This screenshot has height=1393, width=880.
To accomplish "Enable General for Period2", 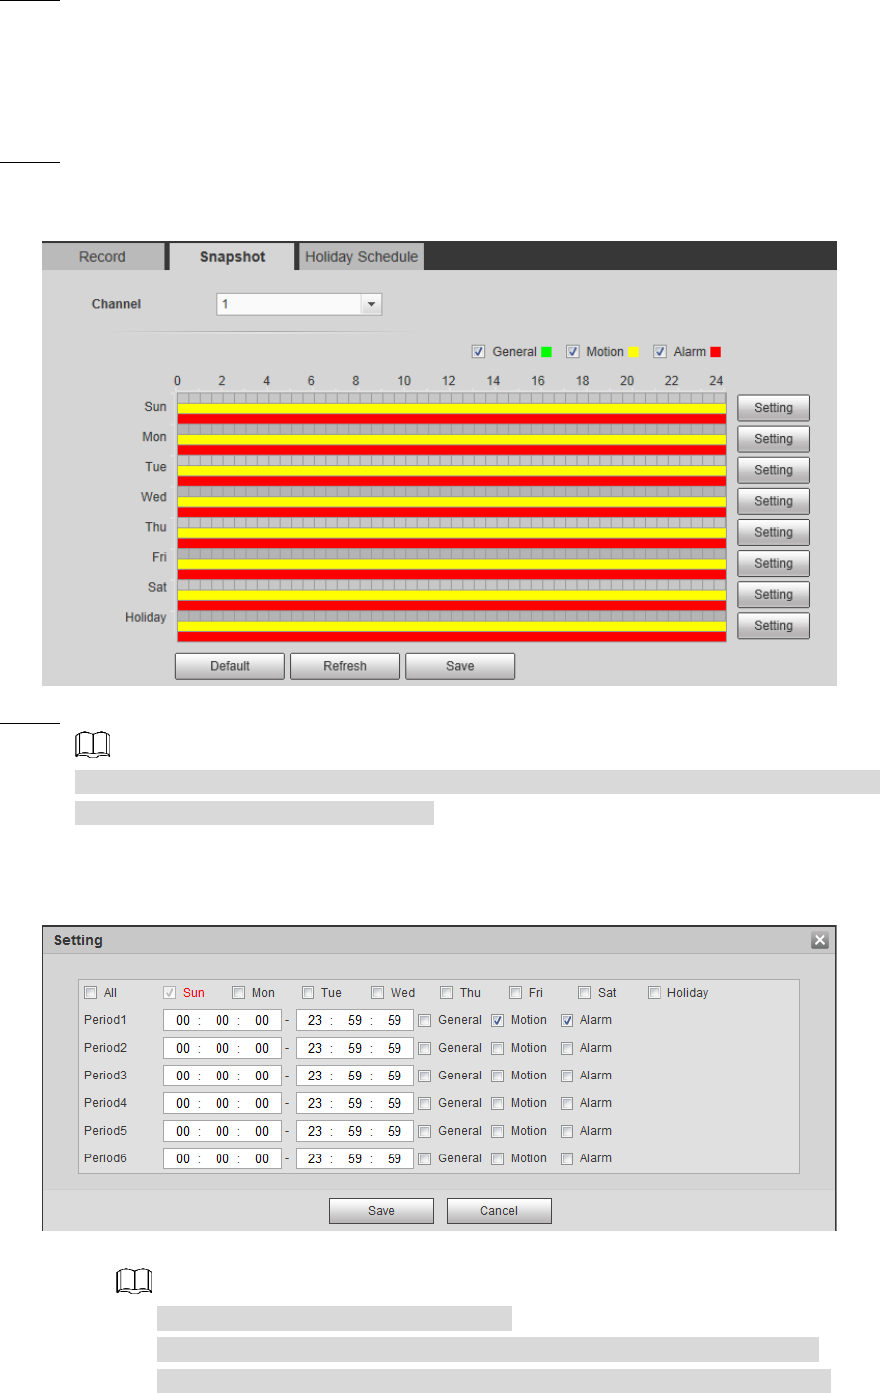I will pyautogui.click(x=425, y=1049).
